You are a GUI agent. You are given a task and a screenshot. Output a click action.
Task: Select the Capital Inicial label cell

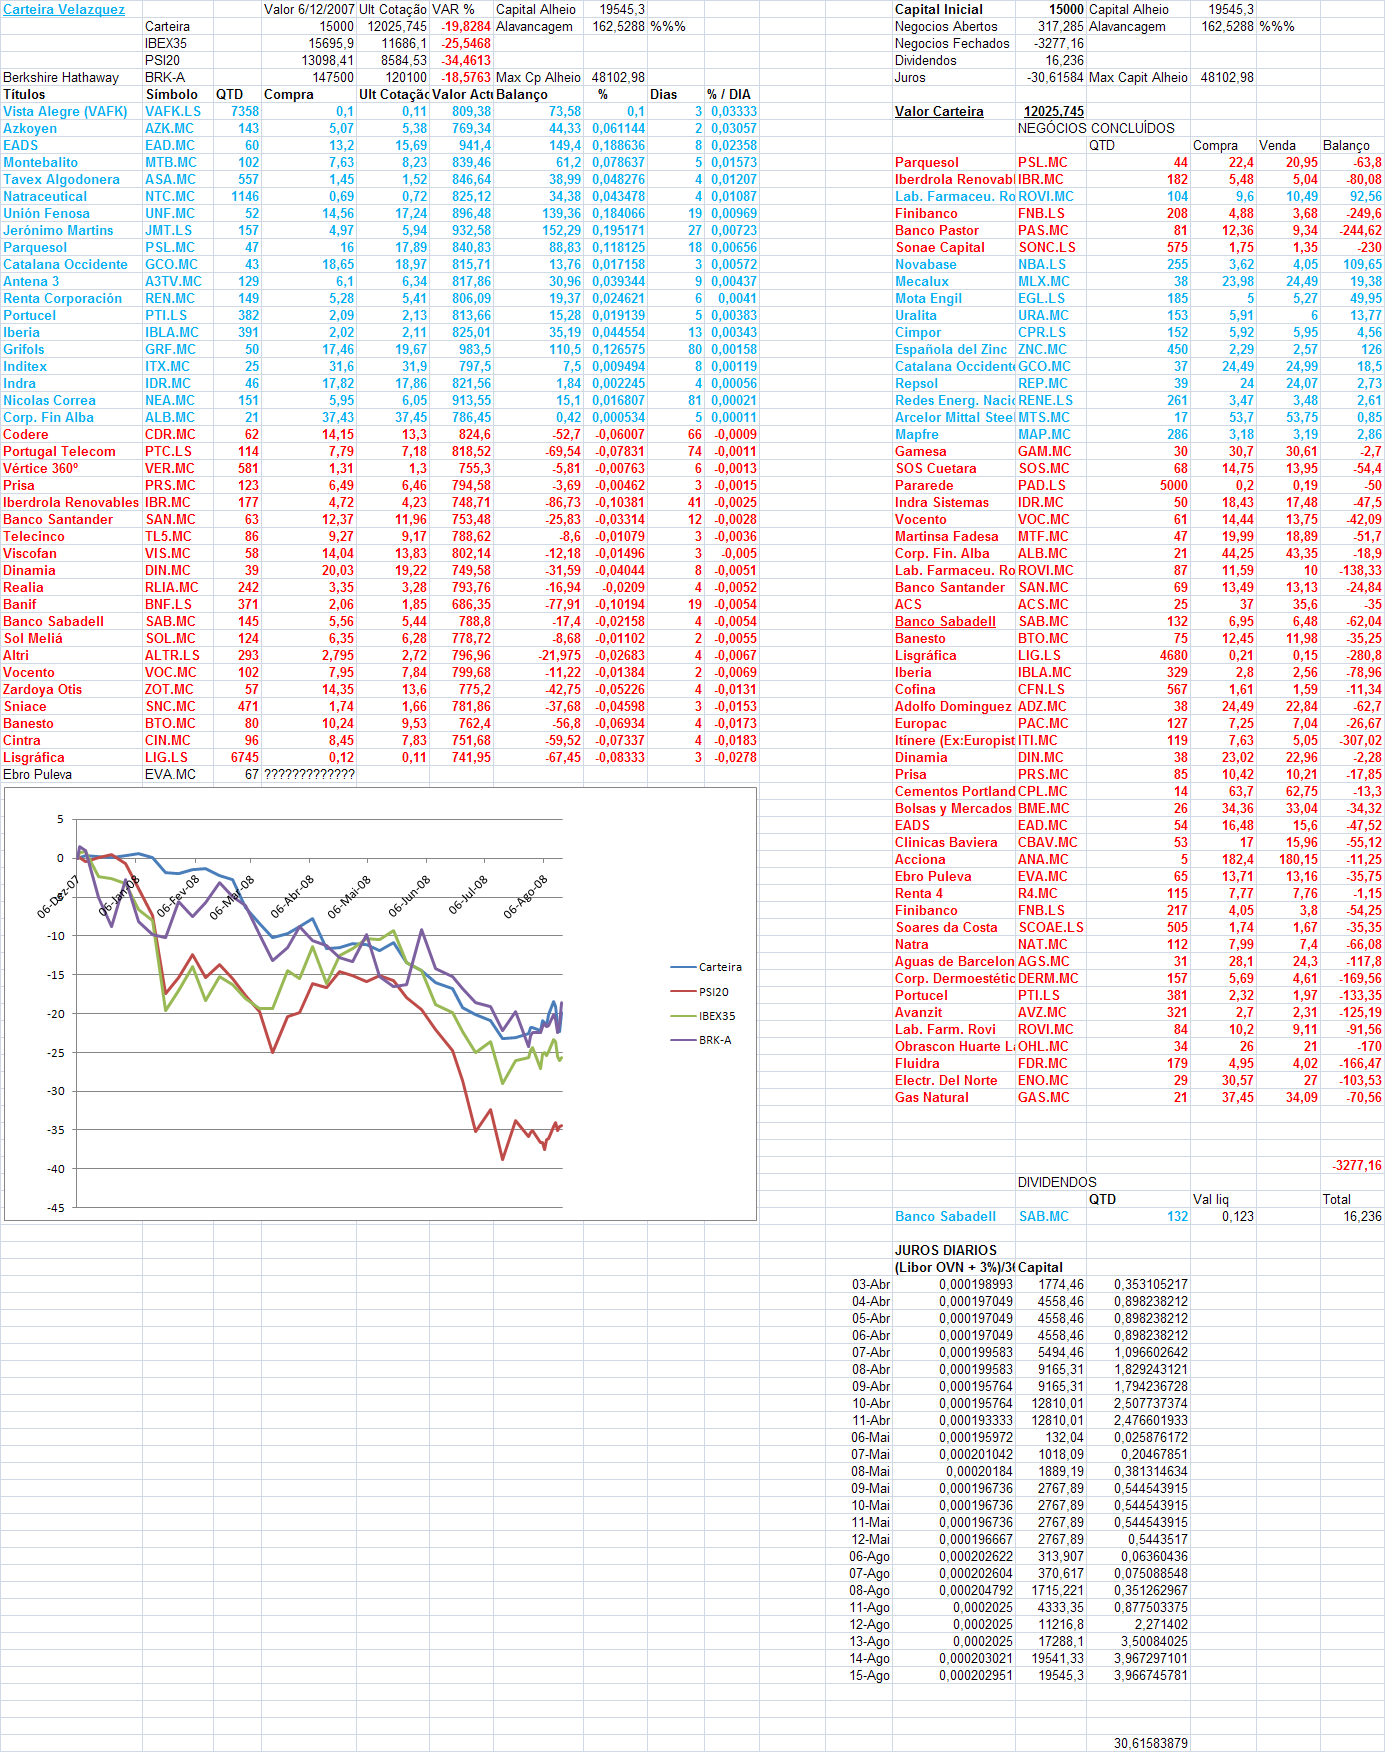pyautogui.click(x=939, y=10)
